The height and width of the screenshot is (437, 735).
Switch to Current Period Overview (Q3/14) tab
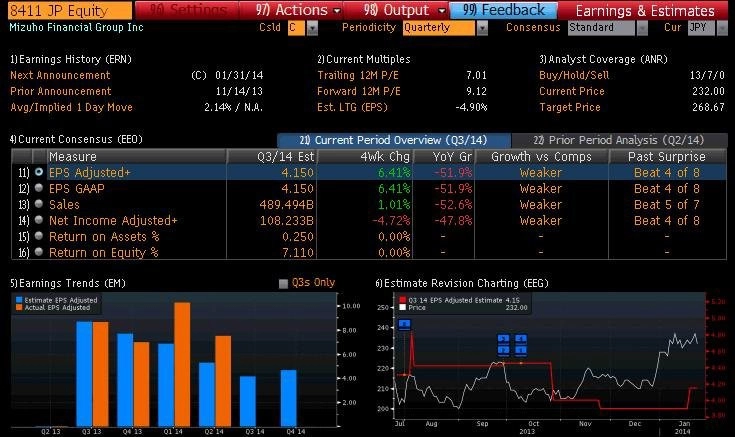pos(394,140)
